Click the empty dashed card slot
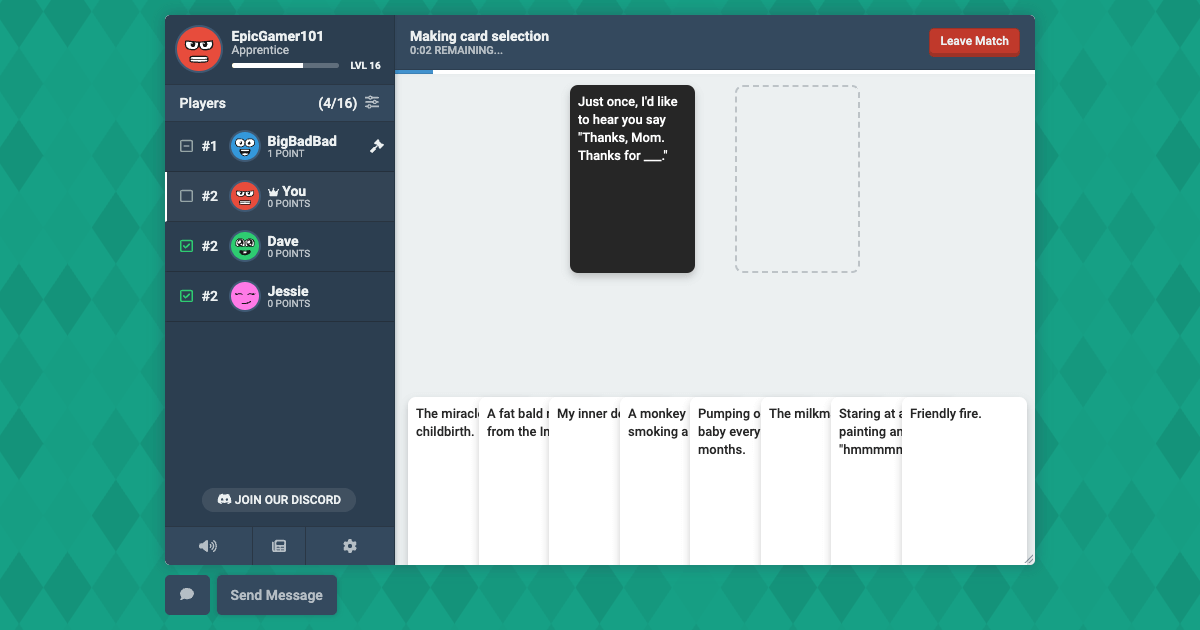 tap(797, 179)
